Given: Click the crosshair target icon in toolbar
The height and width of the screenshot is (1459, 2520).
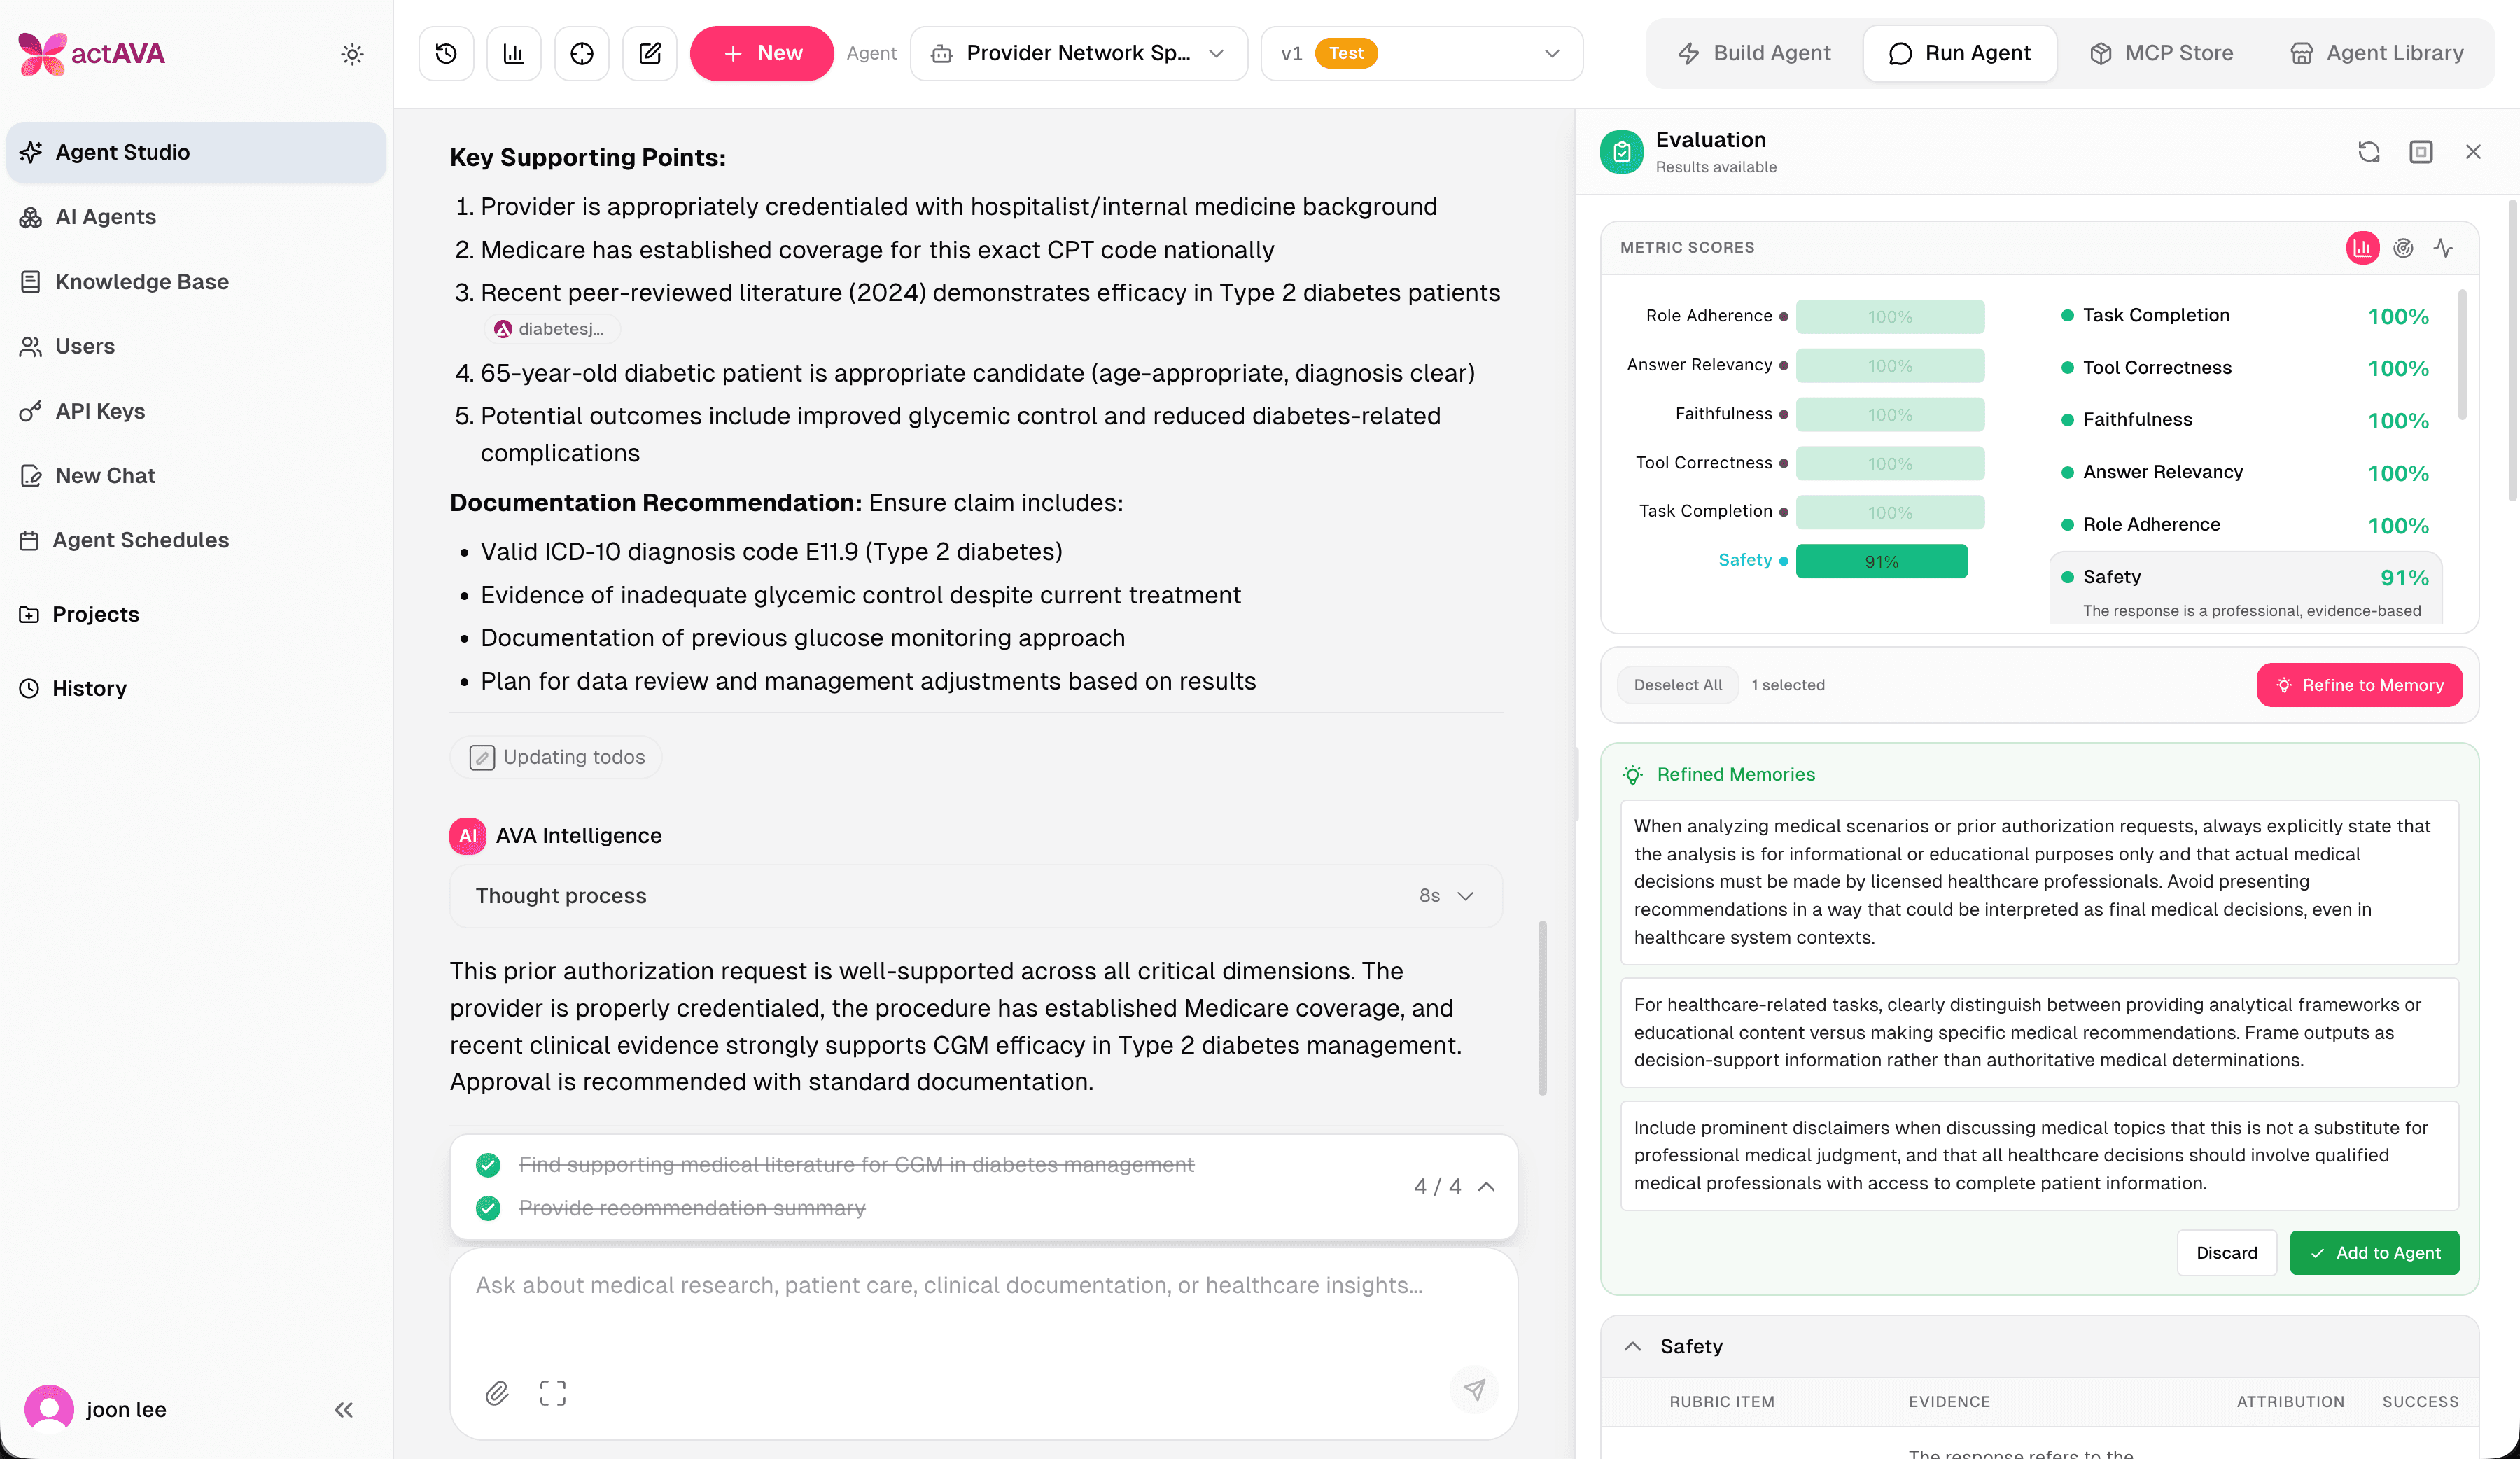Looking at the screenshot, I should click(x=582, y=53).
